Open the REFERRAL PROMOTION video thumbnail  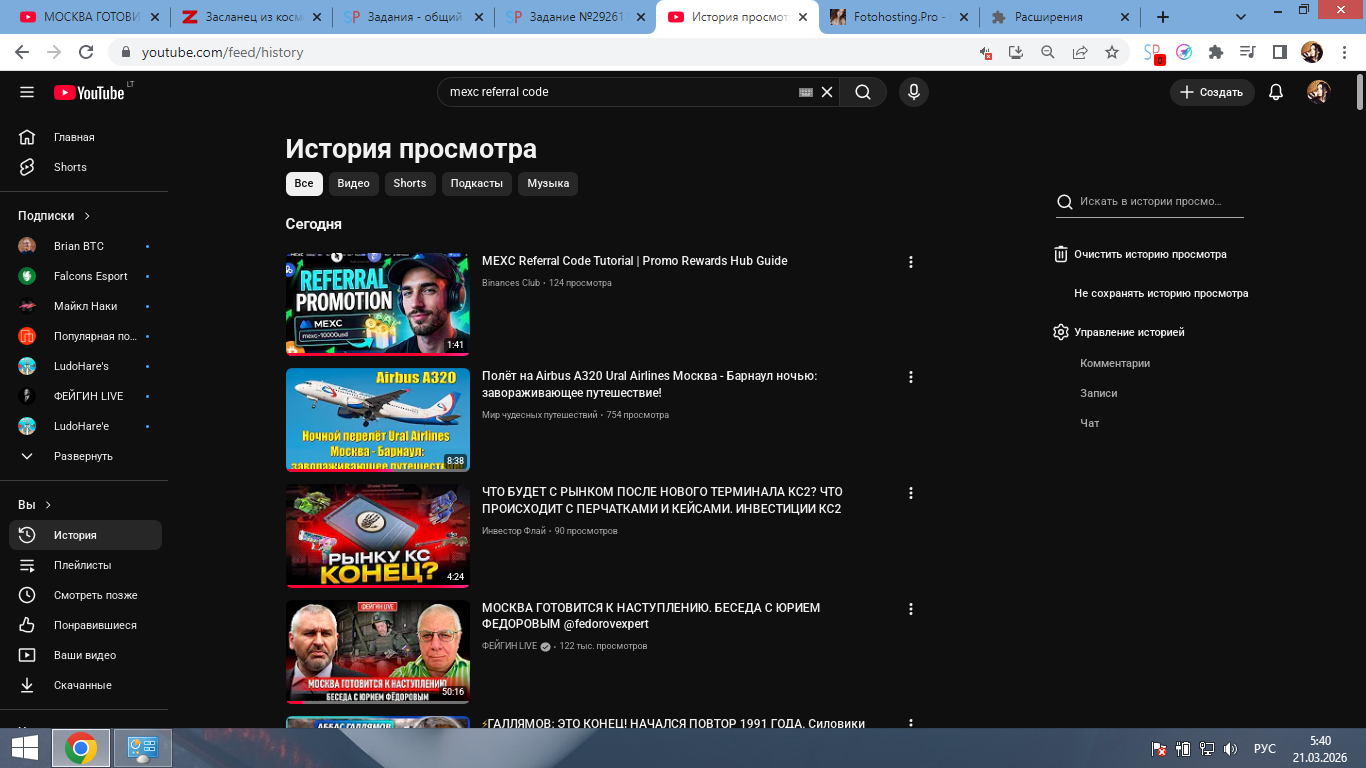click(x=378, y=304)
